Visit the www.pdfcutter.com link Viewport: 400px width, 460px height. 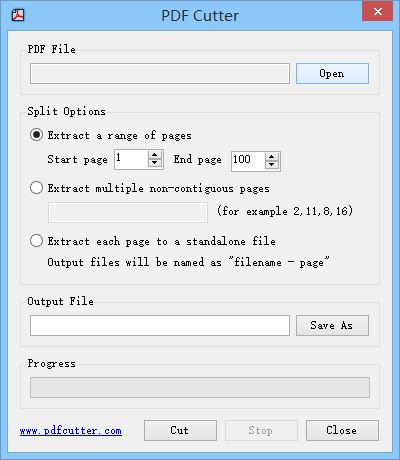click(x=71, y=431)
